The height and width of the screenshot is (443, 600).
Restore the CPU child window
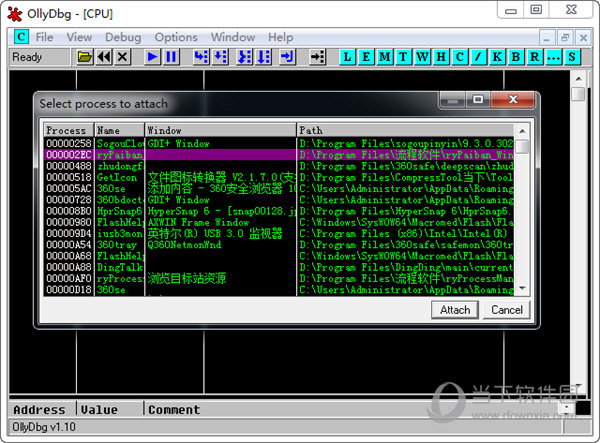point(565,37)
